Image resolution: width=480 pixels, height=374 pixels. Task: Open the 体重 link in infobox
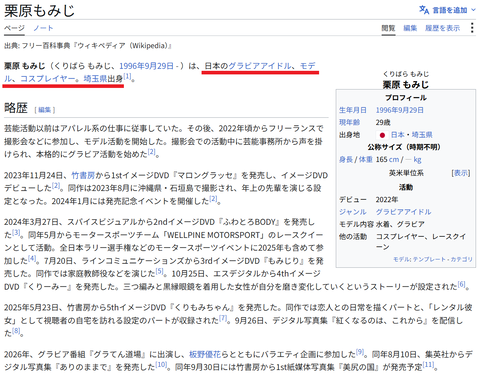pos(366,160)
